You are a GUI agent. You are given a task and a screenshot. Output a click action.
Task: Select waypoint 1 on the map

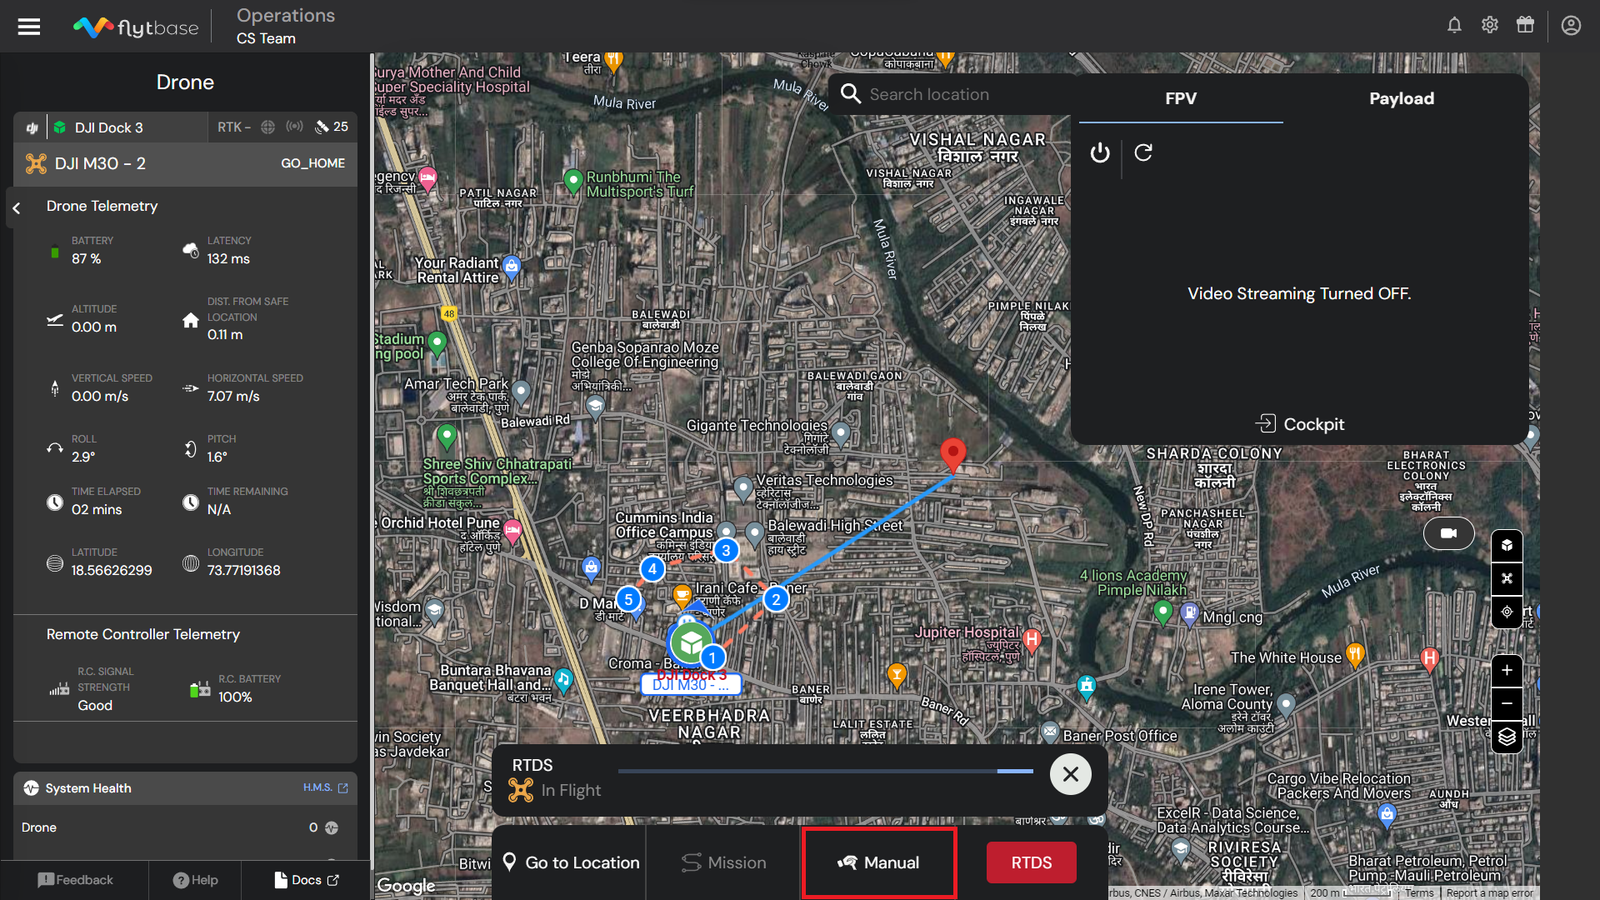(712, 658)
